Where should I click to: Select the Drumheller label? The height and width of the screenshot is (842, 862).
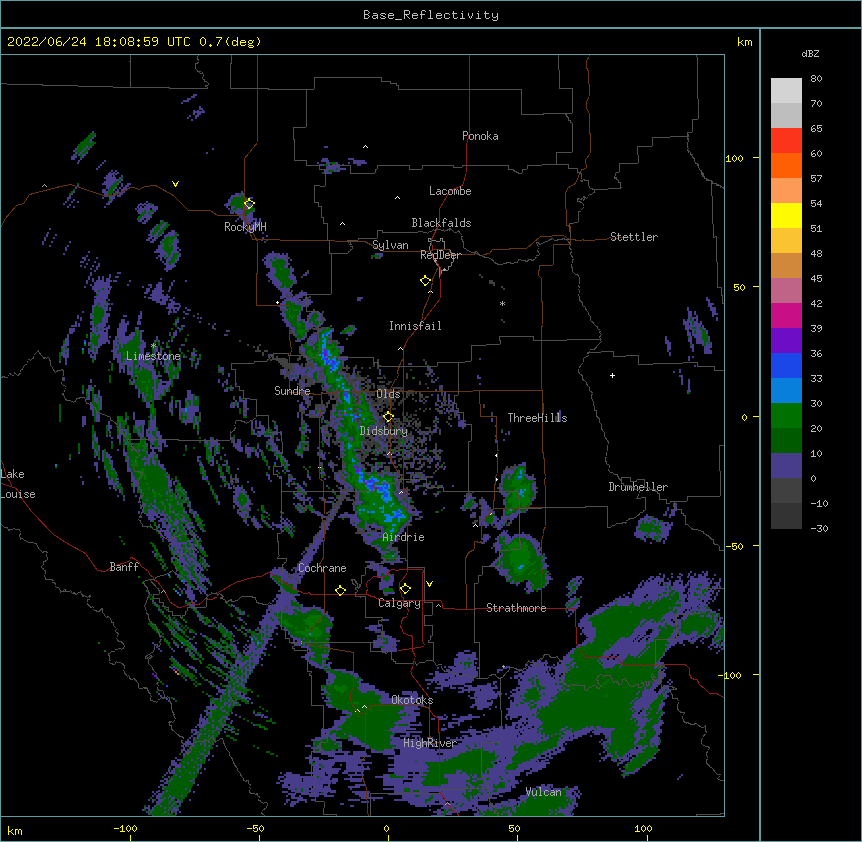(x=638, y=487)
